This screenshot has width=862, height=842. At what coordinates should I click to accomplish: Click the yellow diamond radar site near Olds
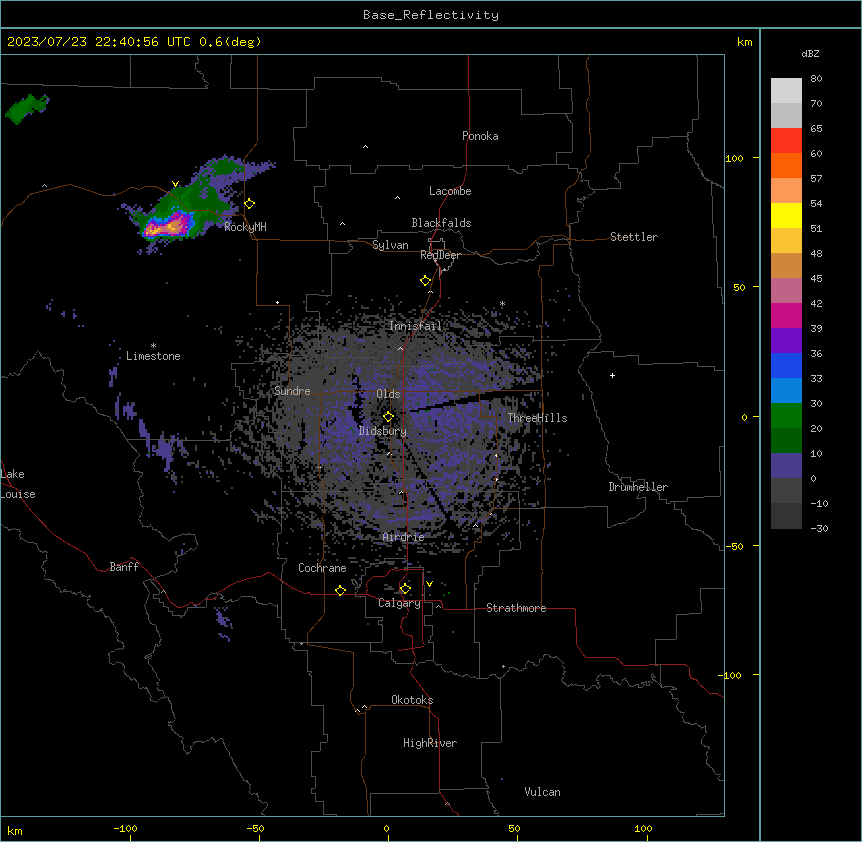point(388,417)
